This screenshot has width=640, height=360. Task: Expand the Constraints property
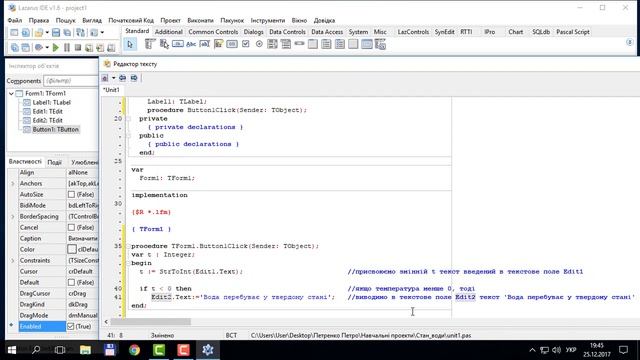coord(12,260)
